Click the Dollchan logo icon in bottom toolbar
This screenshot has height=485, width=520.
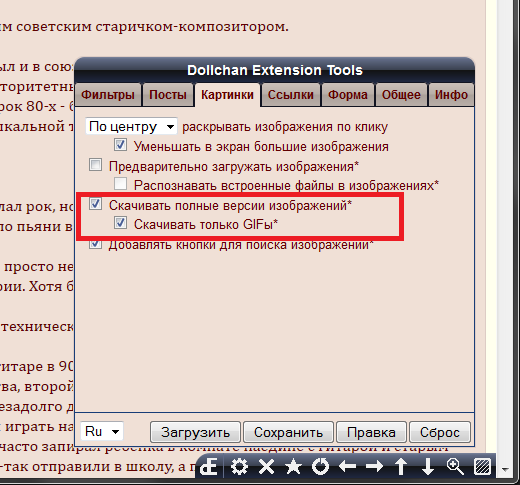tap(209, 466)
